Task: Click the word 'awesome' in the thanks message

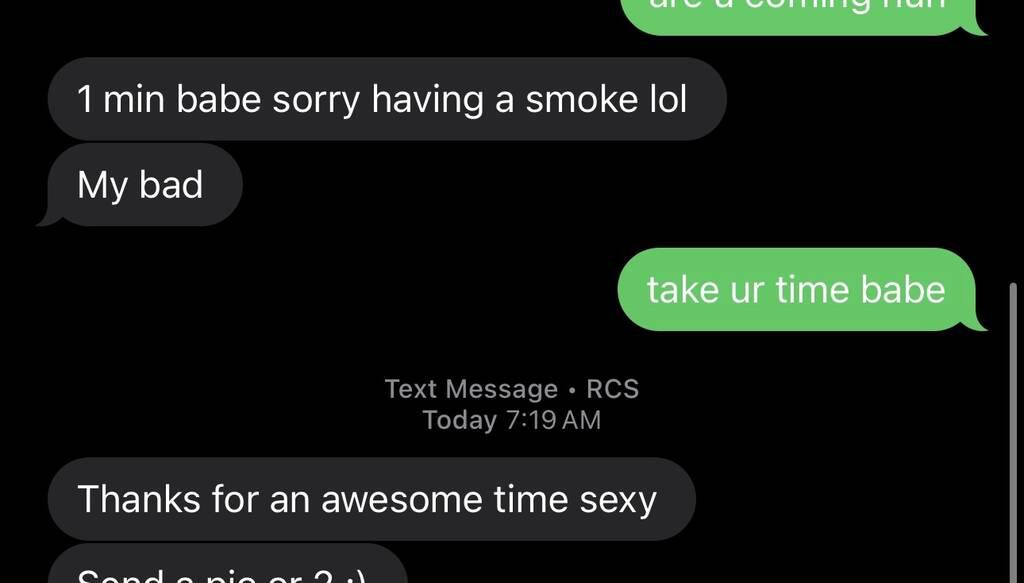Action: point(402,499)
